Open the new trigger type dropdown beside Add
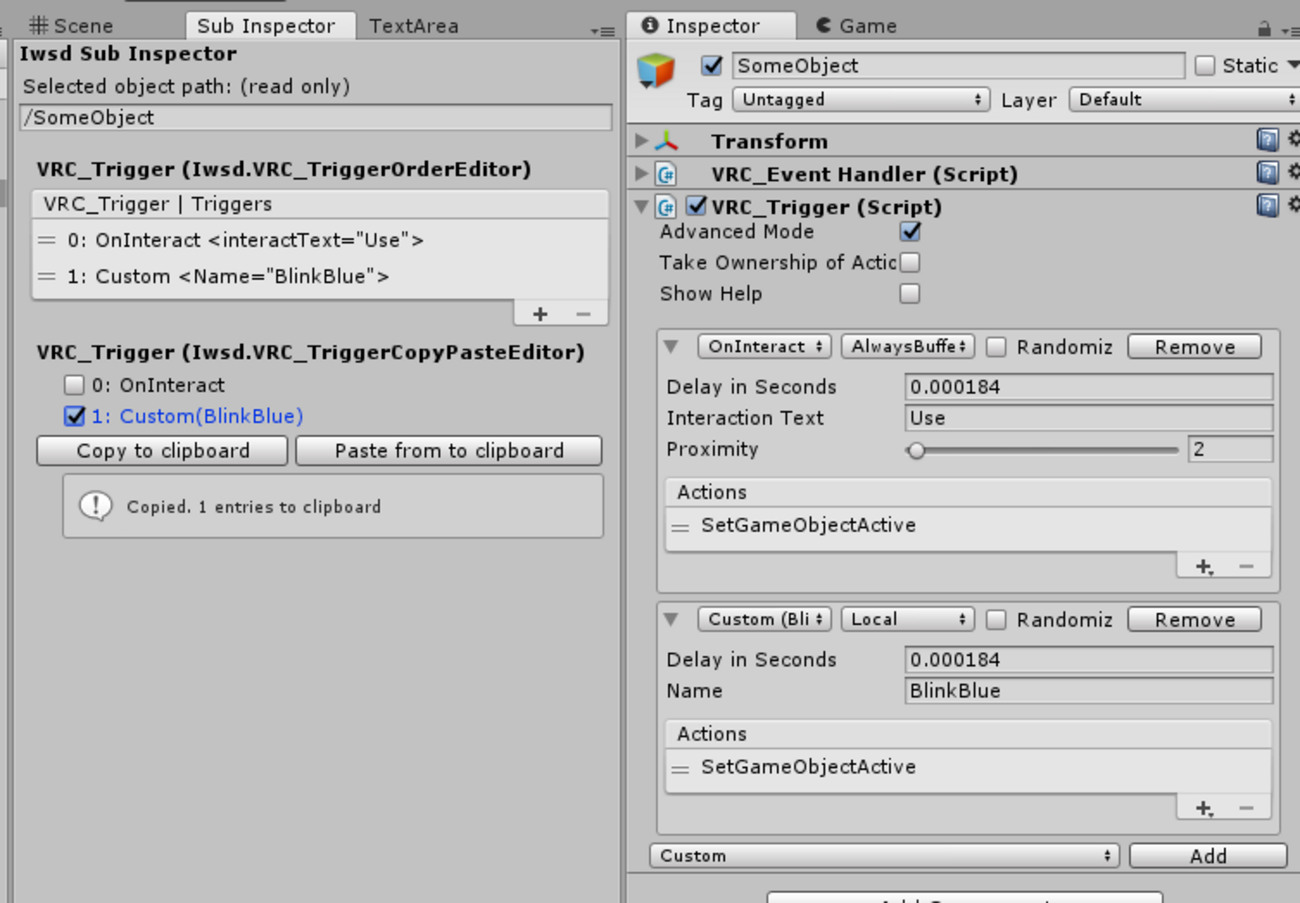This screenshot has height=903, width=1300. click(x=885, y=856)
